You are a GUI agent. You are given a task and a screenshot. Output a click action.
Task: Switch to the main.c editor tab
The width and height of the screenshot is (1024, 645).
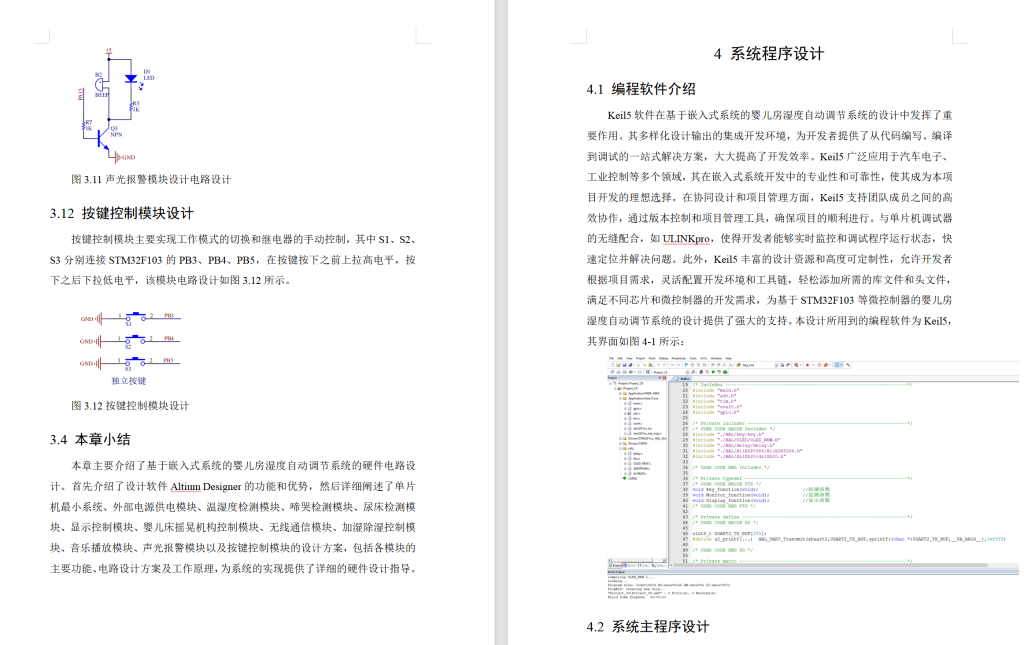tap(681, 379)
